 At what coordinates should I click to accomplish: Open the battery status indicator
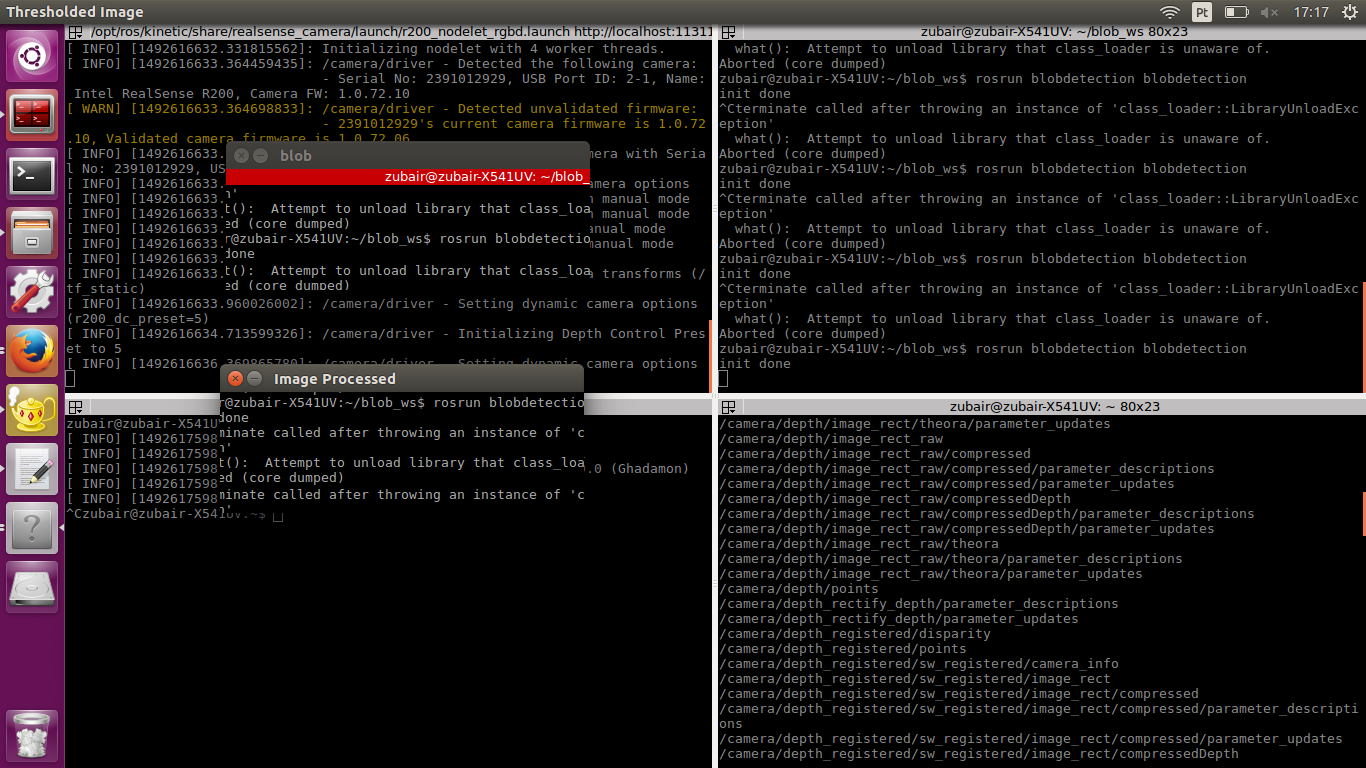(x=1237, y=12)
